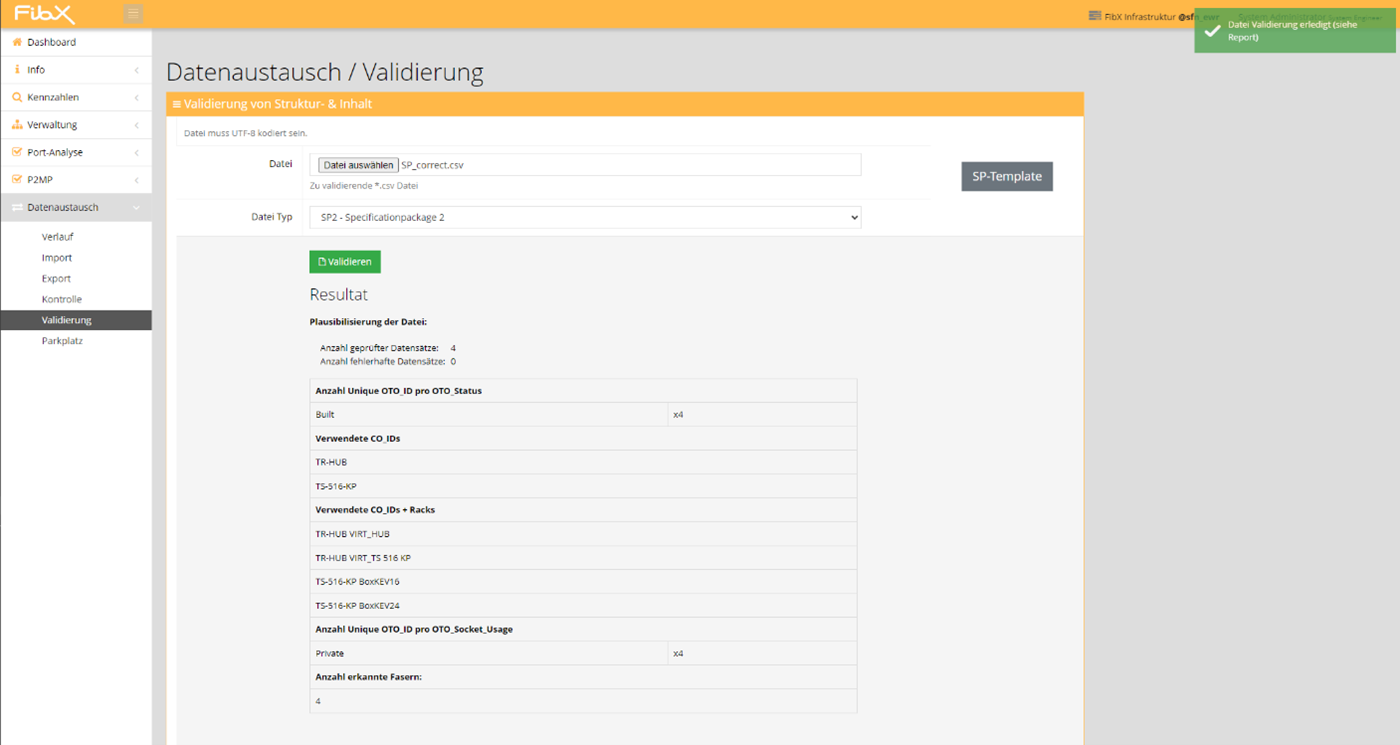
Task: Click the 'Validierung von Struktur- & Inhalt' panel header
Action: pyautogui.click(x=625, y=104)
